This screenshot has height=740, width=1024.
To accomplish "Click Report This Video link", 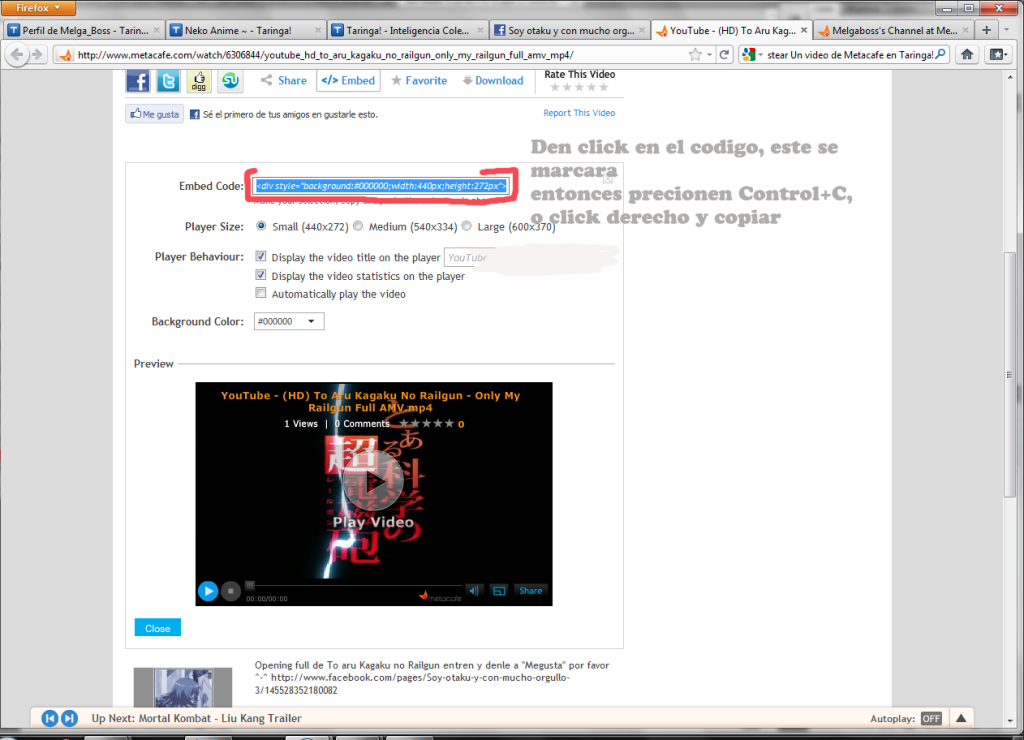I will coord(579,113).
